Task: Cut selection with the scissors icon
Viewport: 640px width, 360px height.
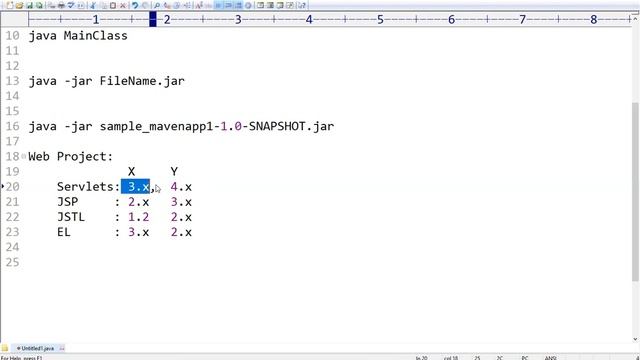Action: 93,5
